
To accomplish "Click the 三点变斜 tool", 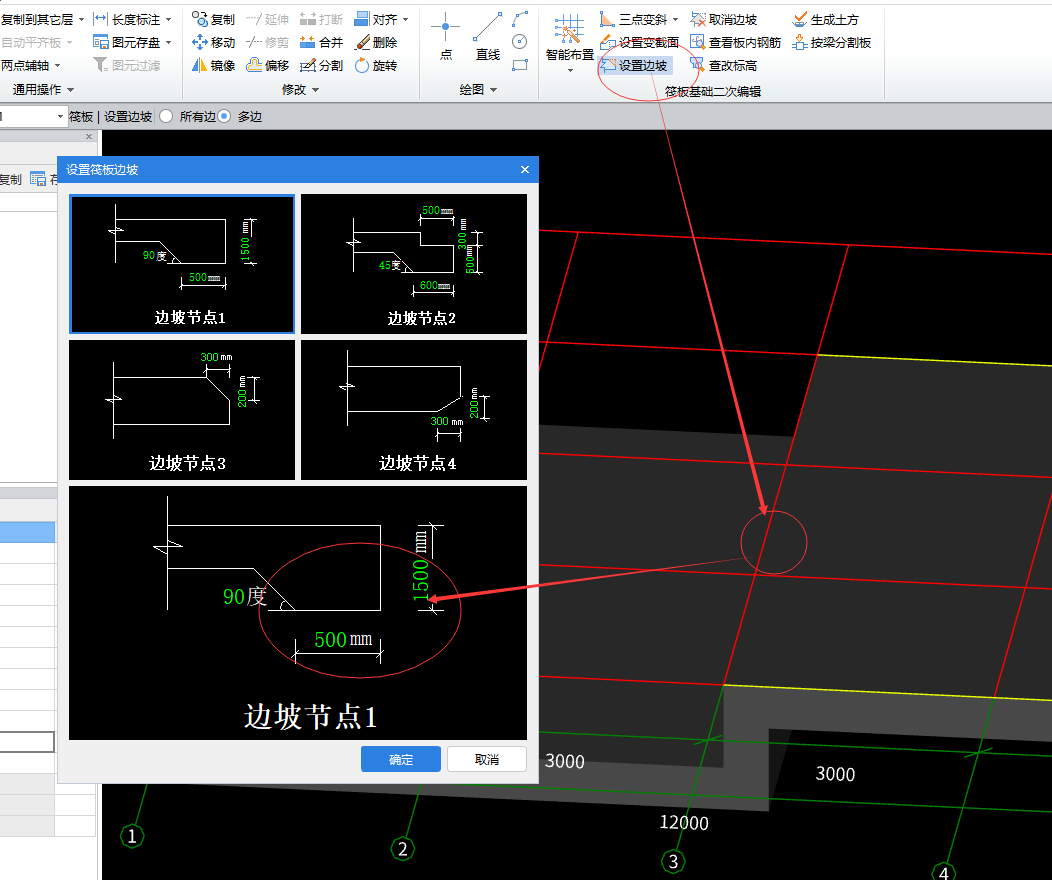I will coord(634,19).
